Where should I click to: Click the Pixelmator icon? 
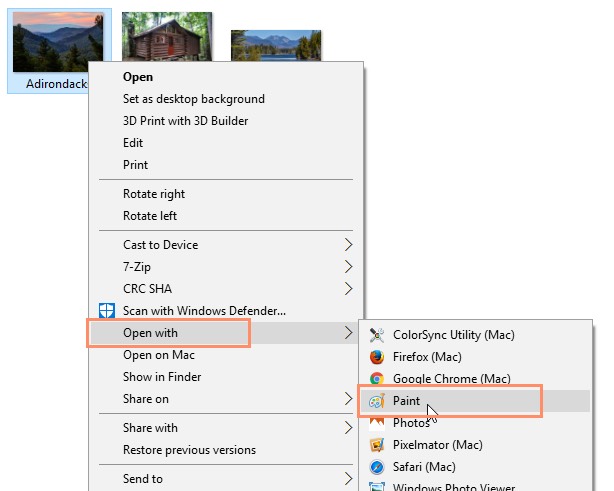pyautogui.click(x=377, y=444)
